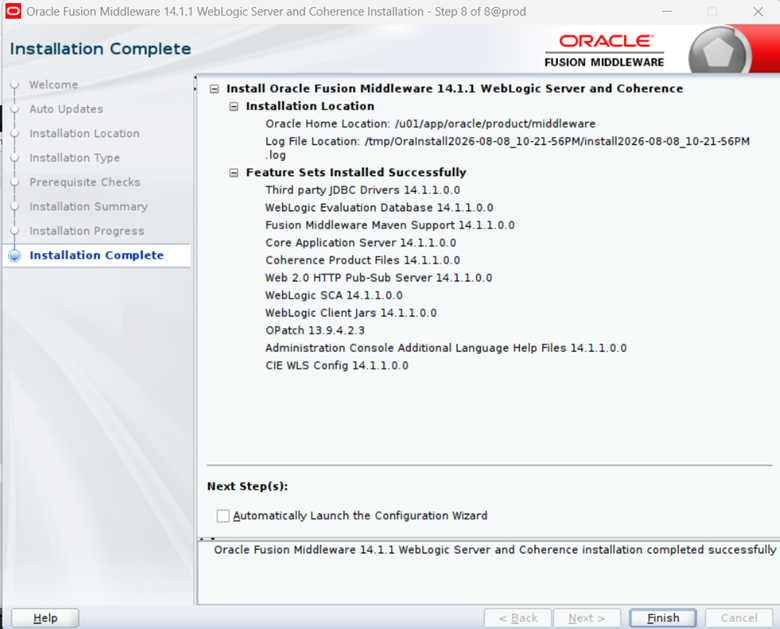This screenshot has height=629, width=780.
Task: Click the Next Step(s) heading
Action: pyautogui.click(x=247, y=486)
